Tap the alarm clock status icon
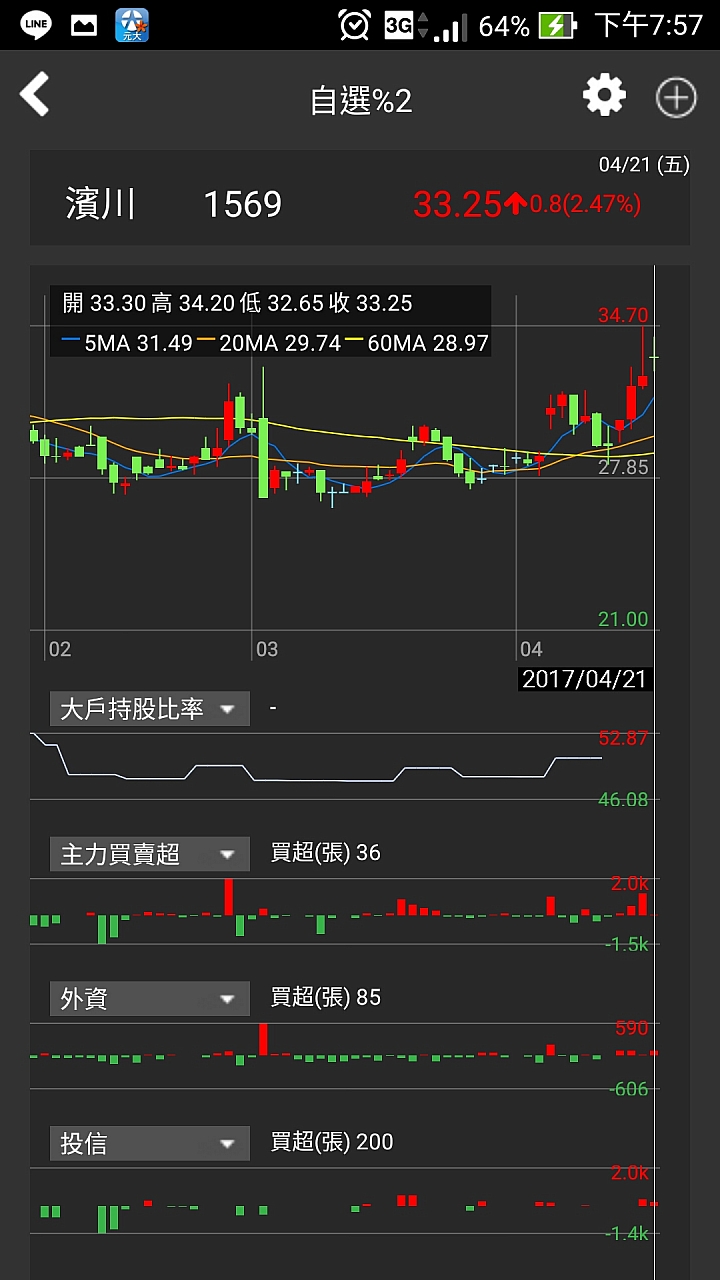720x1280 pixels. coord(355,25)
